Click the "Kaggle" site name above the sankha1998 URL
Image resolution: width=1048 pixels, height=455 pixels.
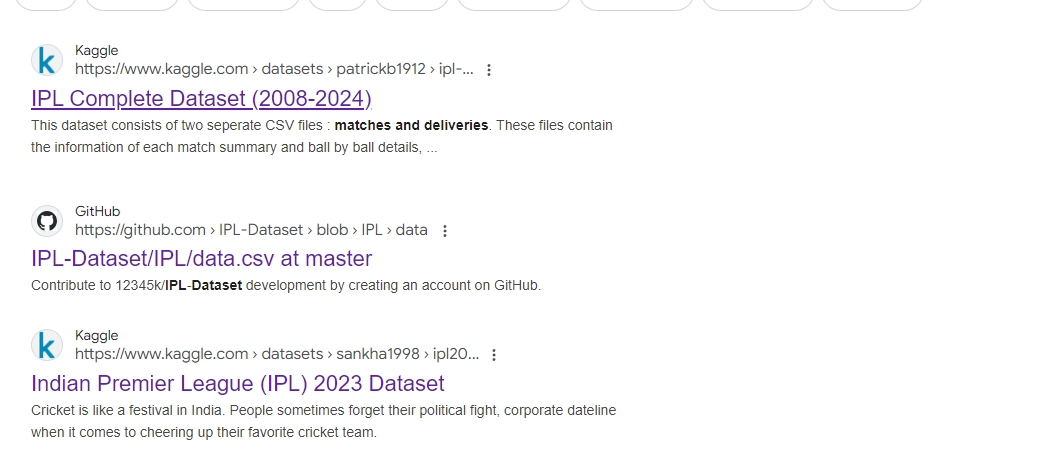(x=96, y=335)
